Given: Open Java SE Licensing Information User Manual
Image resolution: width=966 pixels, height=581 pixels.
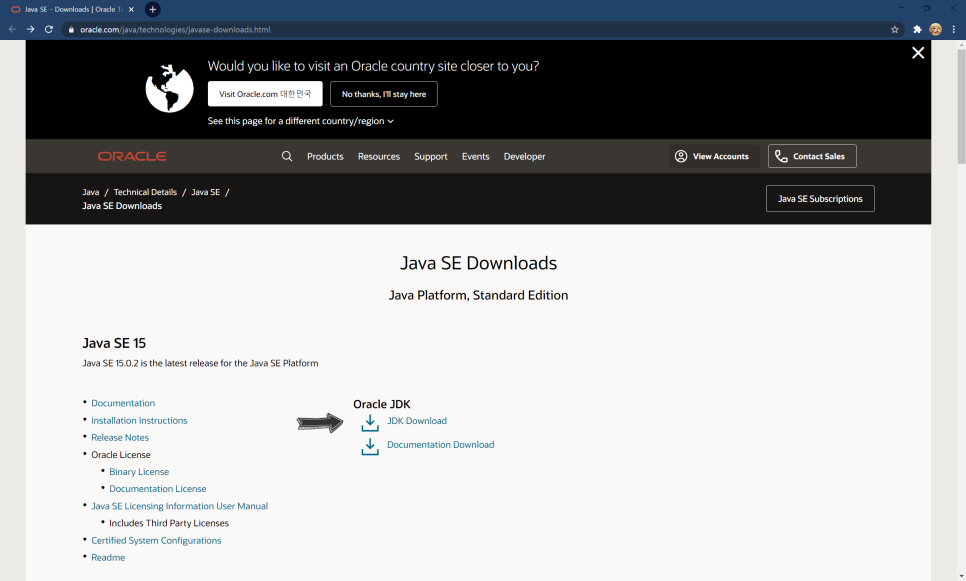Looking at the screenshot, I should pos(180,506).
